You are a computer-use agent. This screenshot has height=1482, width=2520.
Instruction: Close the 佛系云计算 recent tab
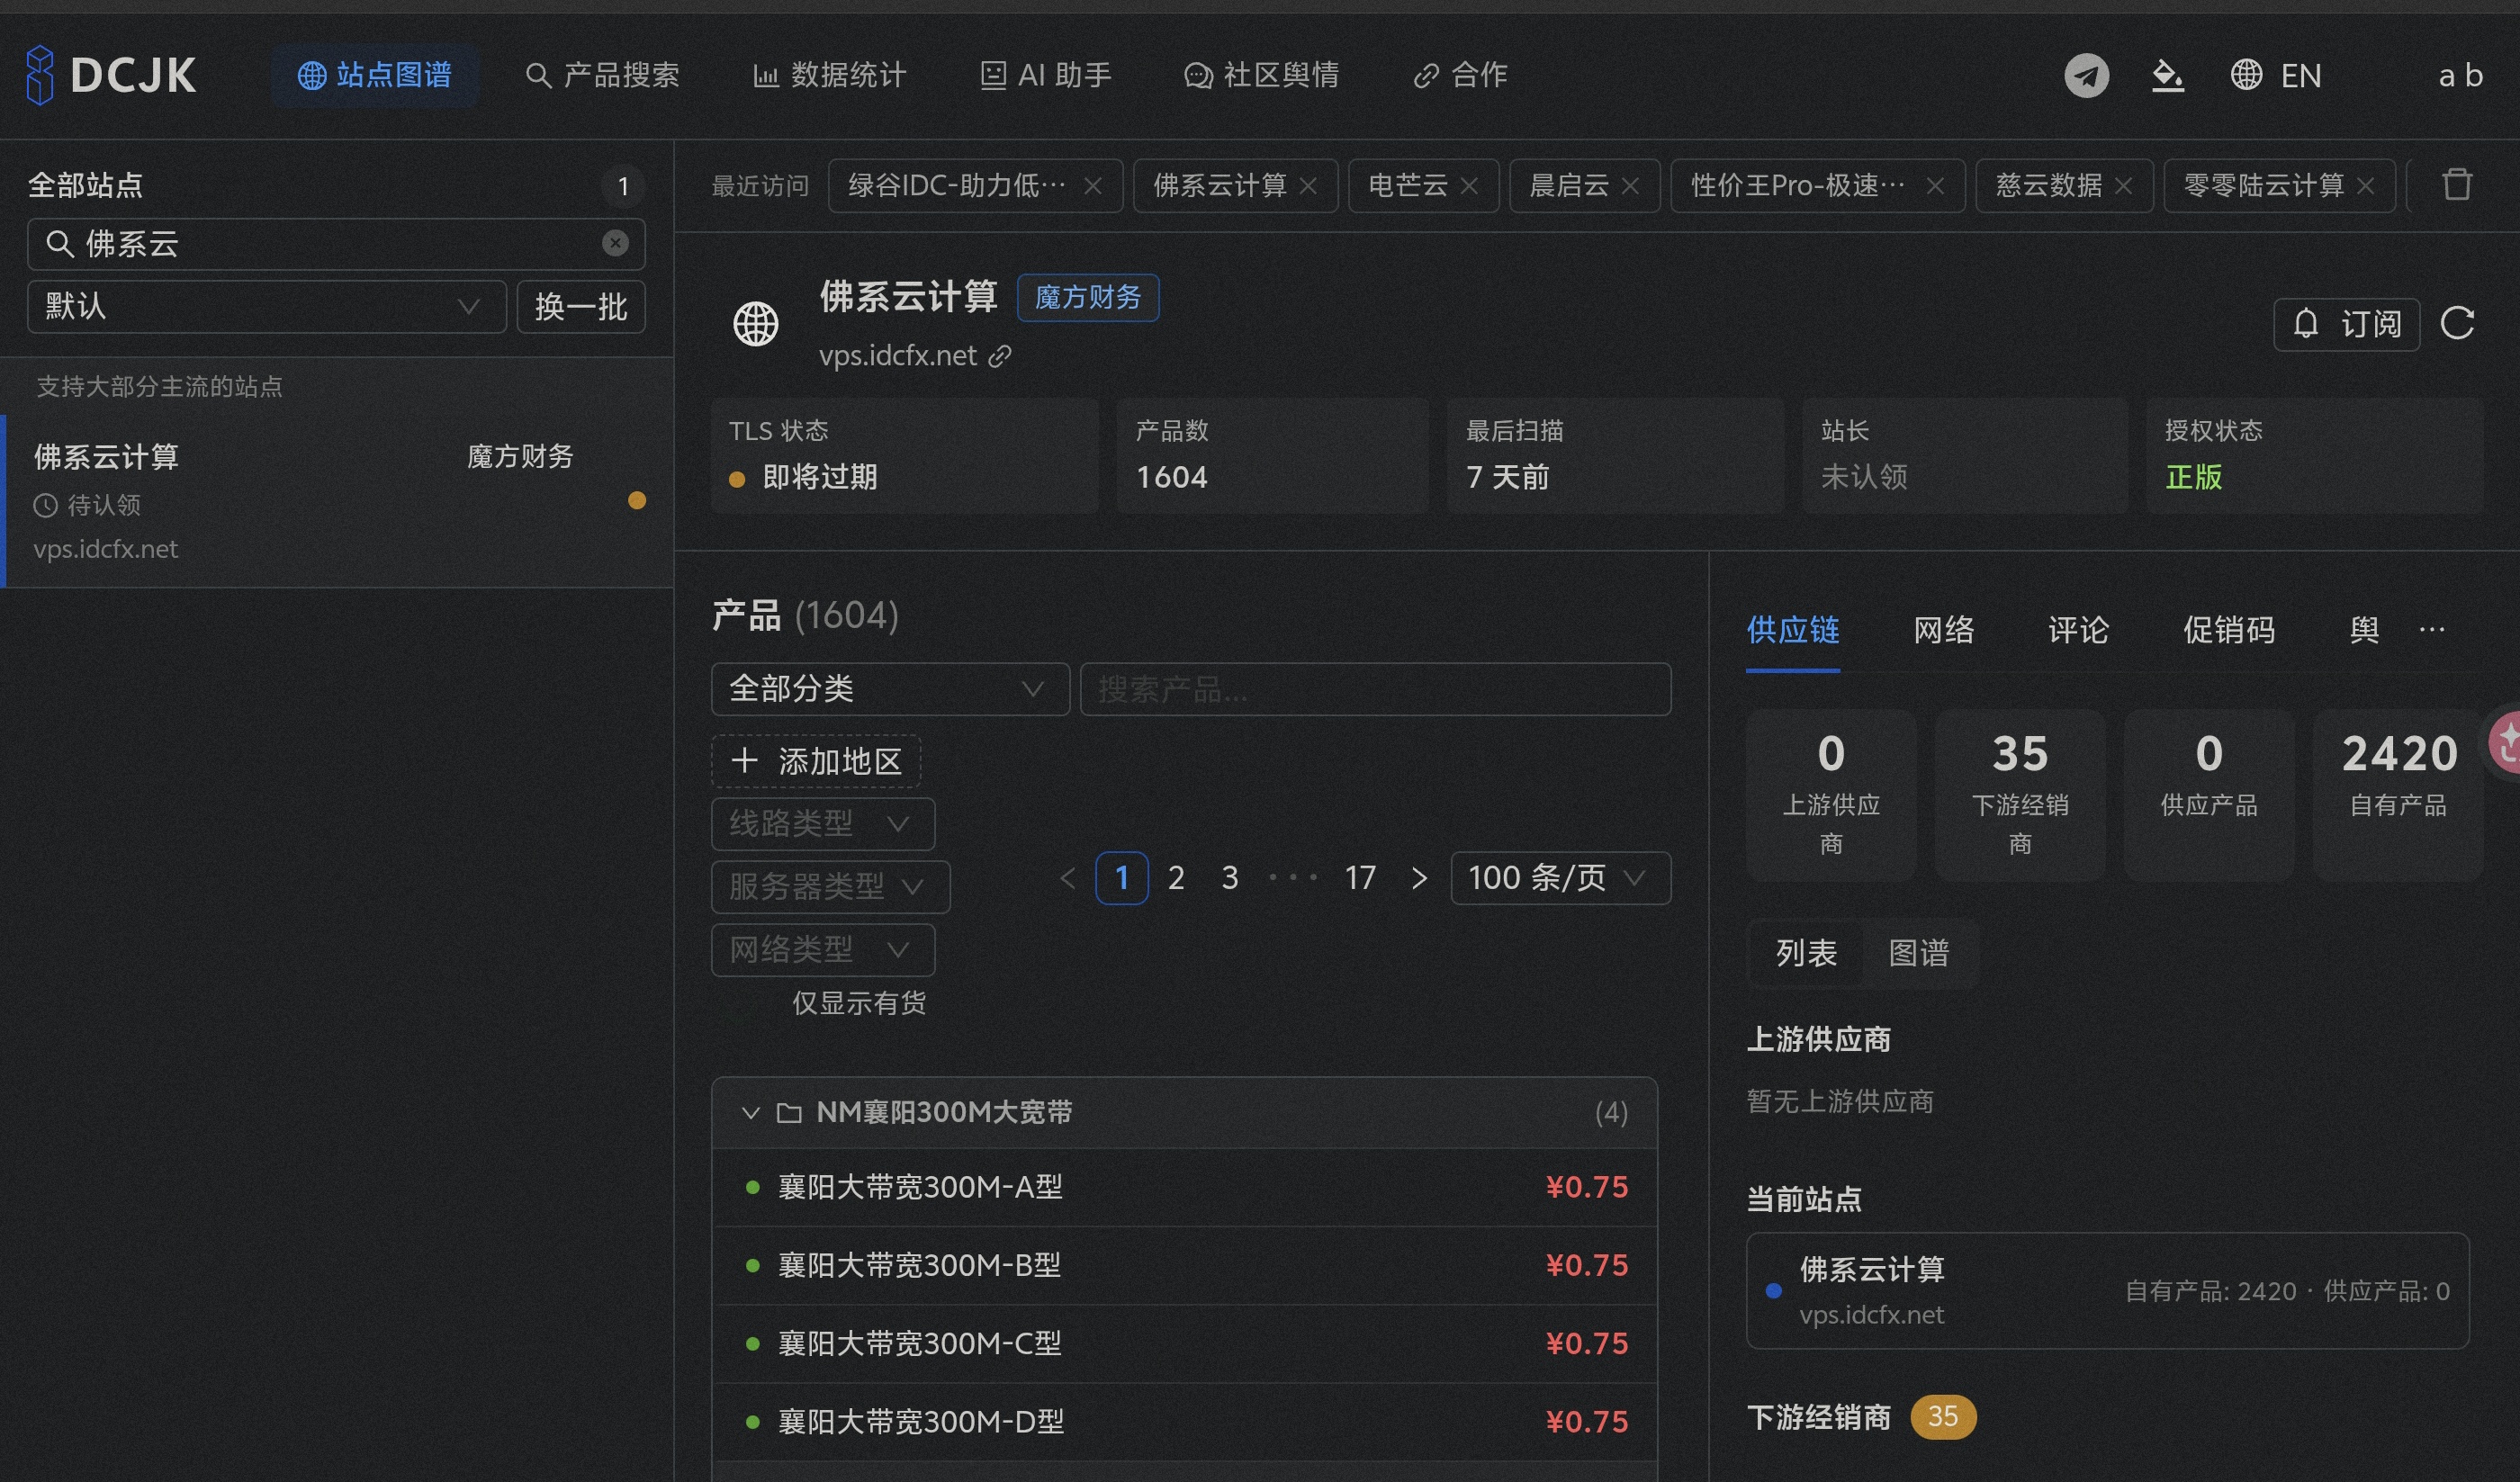[1308, 186]
